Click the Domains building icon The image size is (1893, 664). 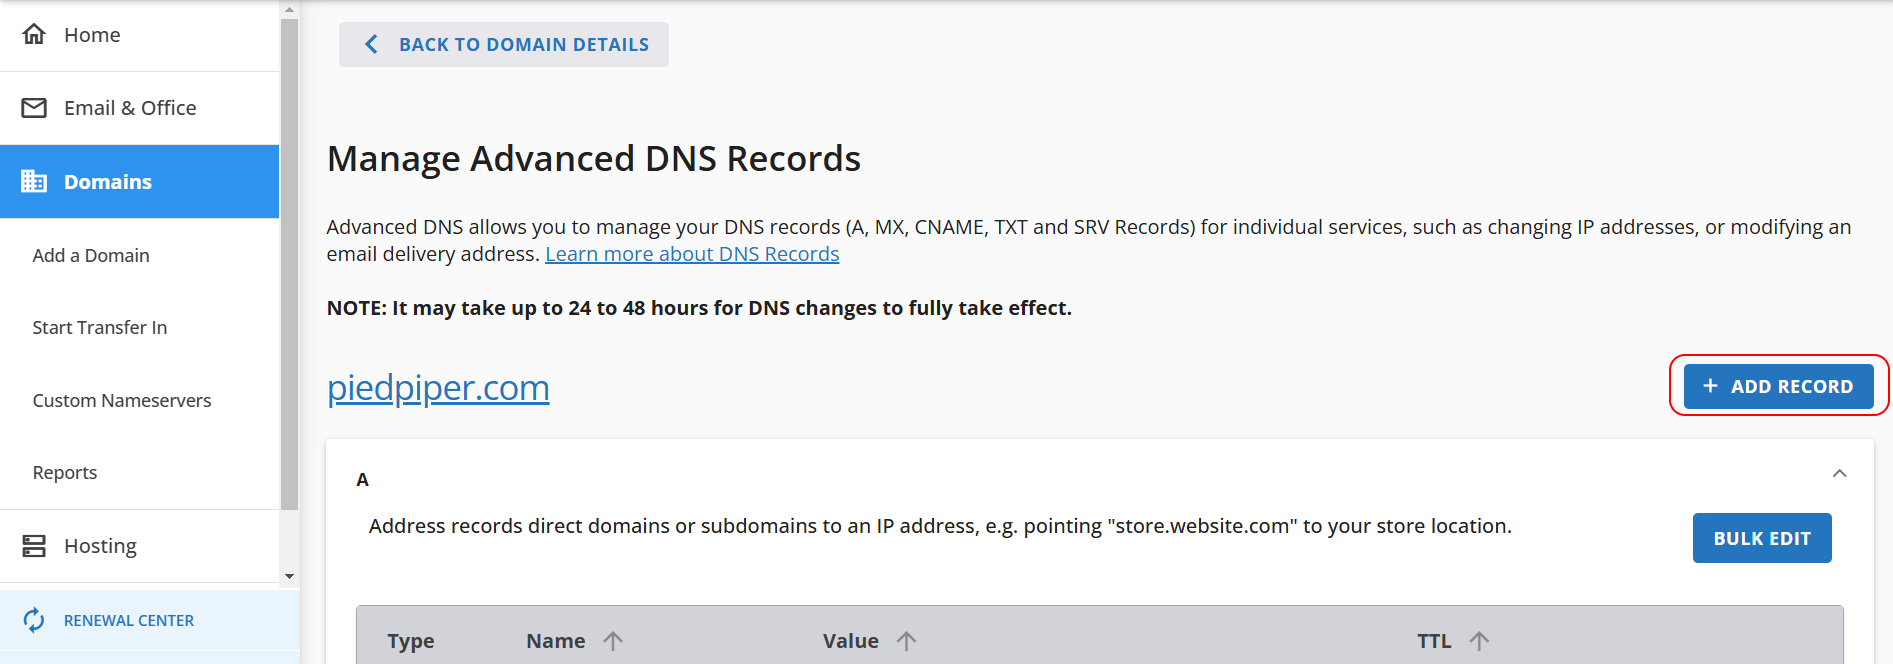[x=34, y=181]
